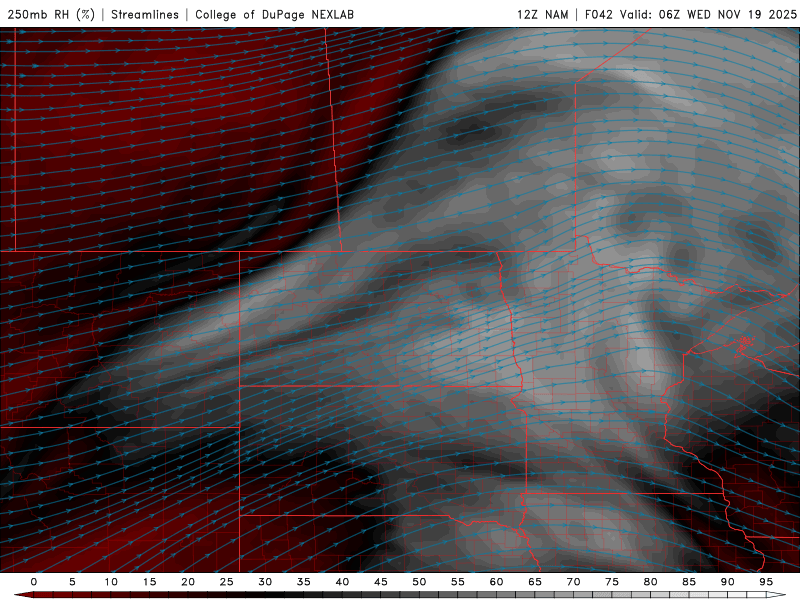Click the '12Z NAM' model label

coord(542,14)
